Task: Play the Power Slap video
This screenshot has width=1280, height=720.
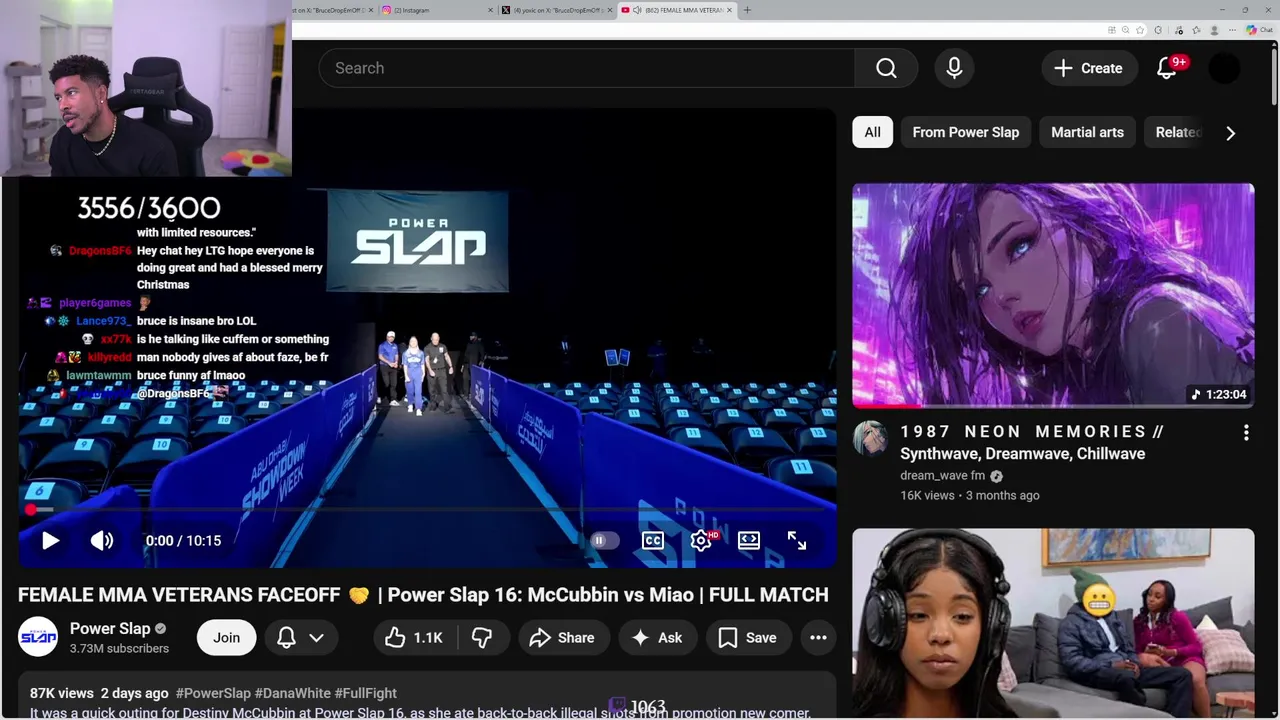Action: coord(50,541)
